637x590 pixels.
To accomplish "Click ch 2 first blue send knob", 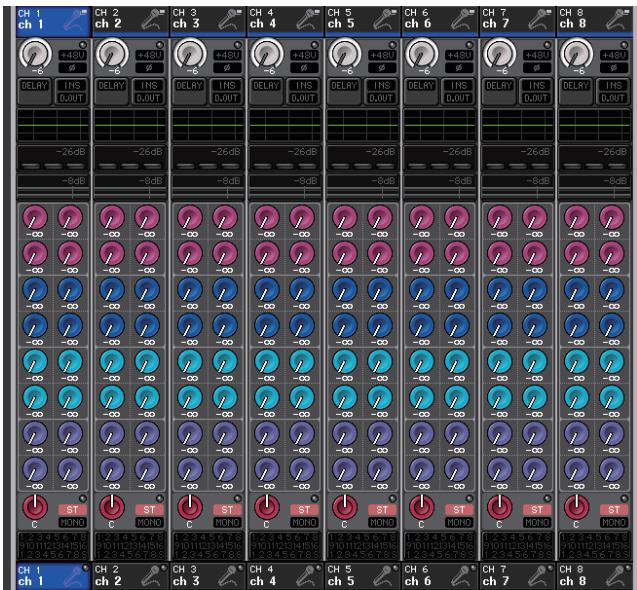I will click(112, 290).
